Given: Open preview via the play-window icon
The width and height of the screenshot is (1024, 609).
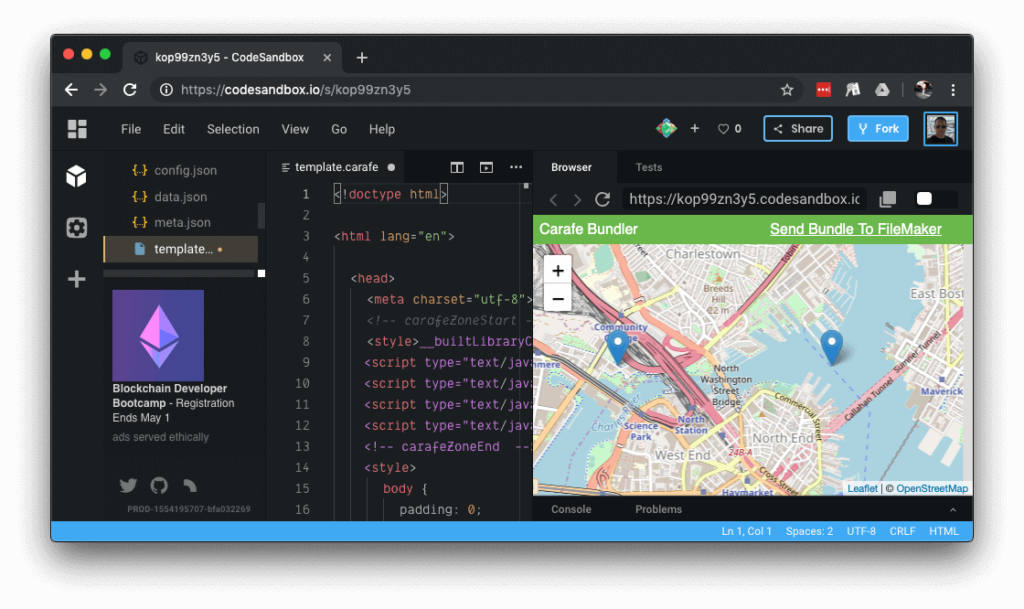Looking at the screenshot, I should [x=485, y=167].
